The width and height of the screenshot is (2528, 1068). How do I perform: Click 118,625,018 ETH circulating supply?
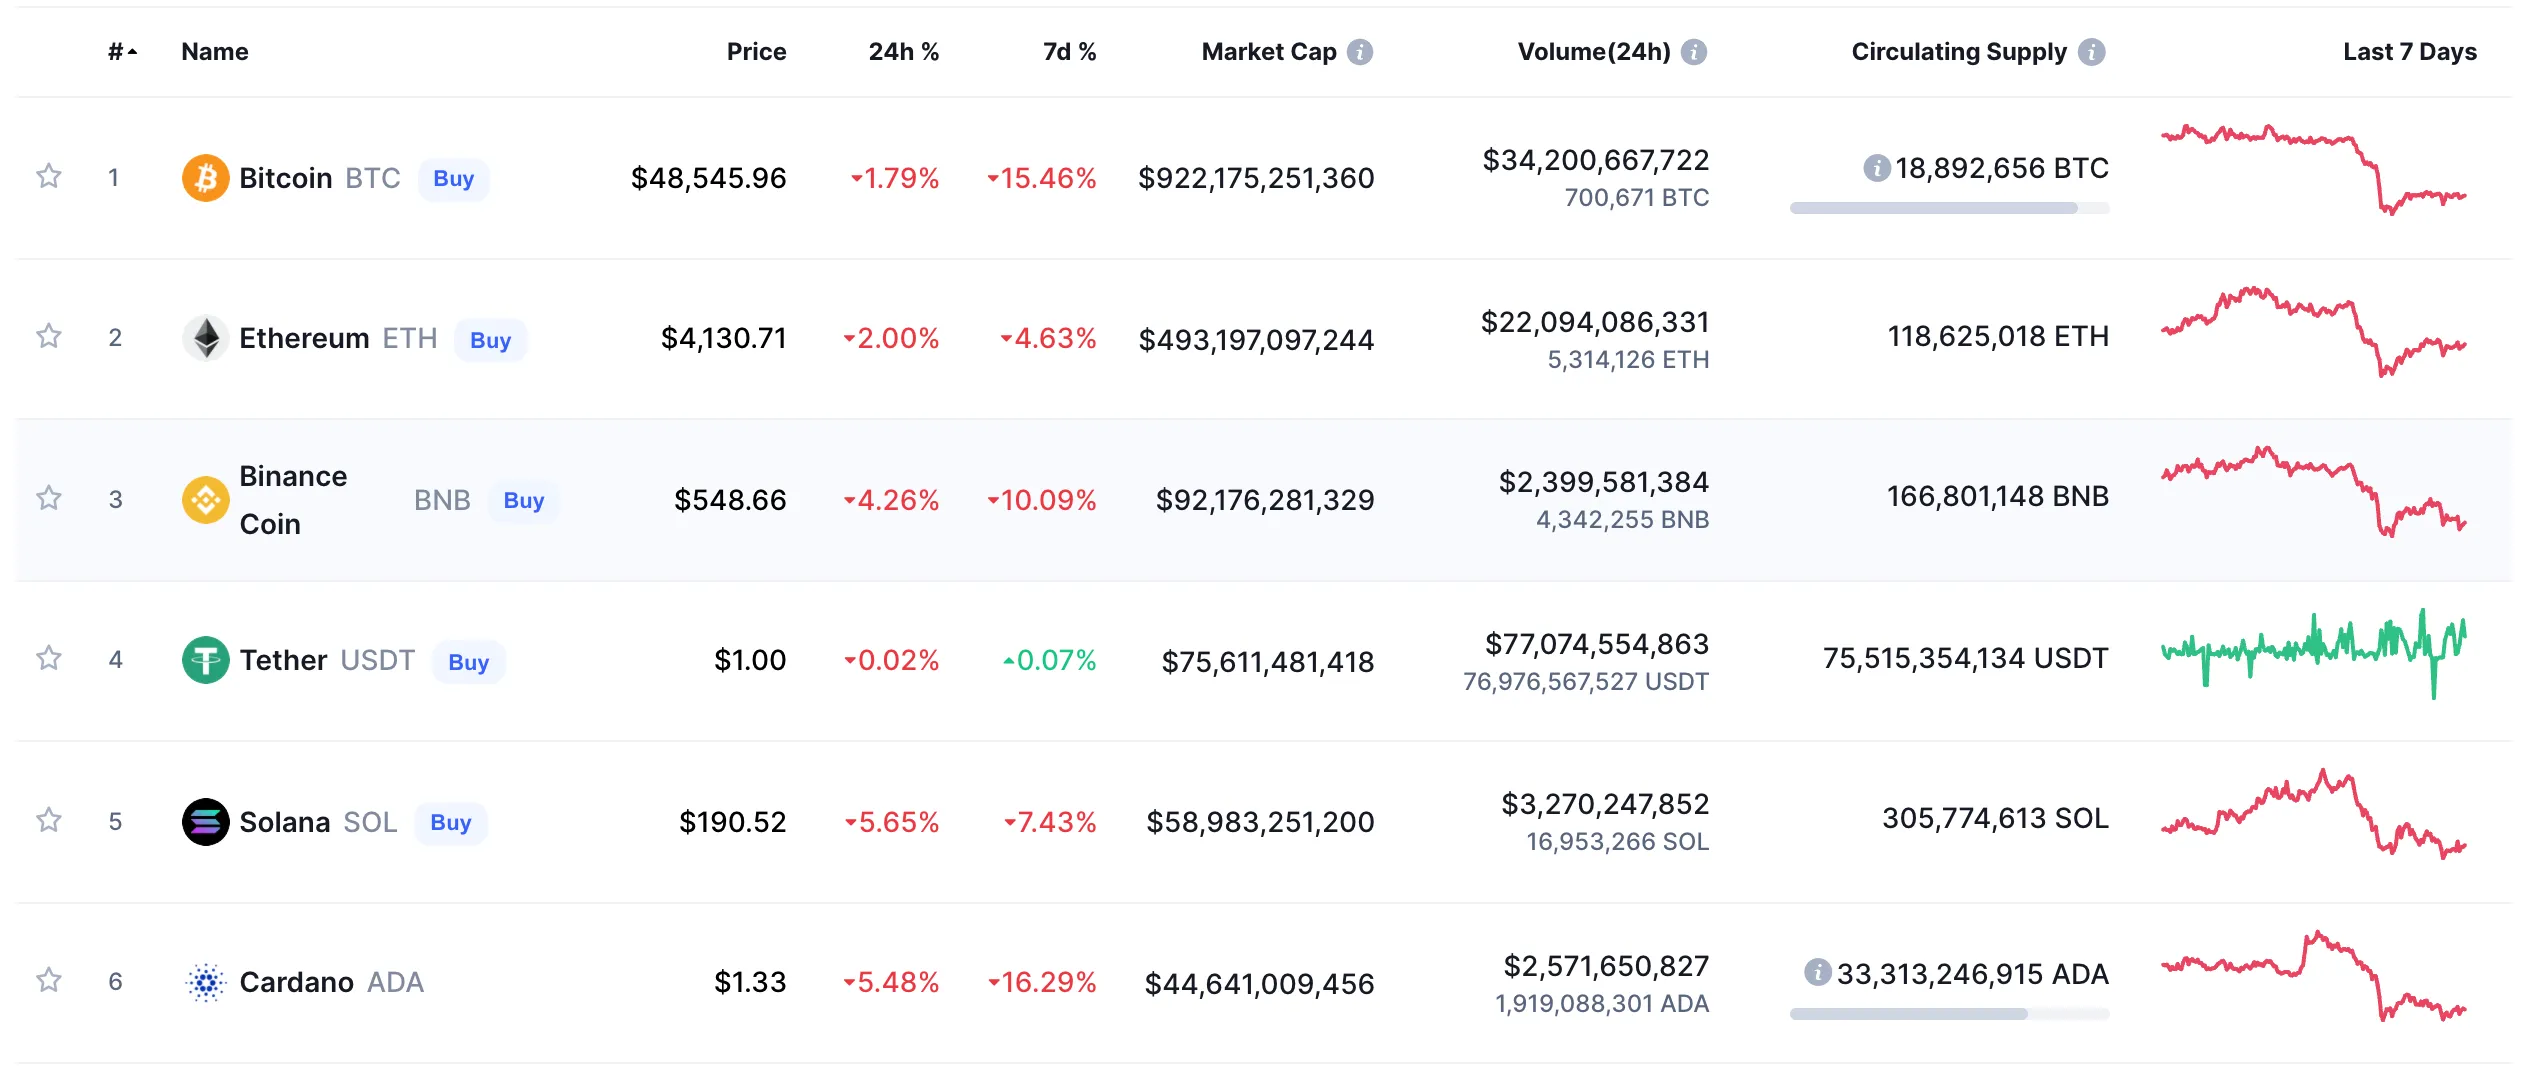click(x=1998, y=336)
